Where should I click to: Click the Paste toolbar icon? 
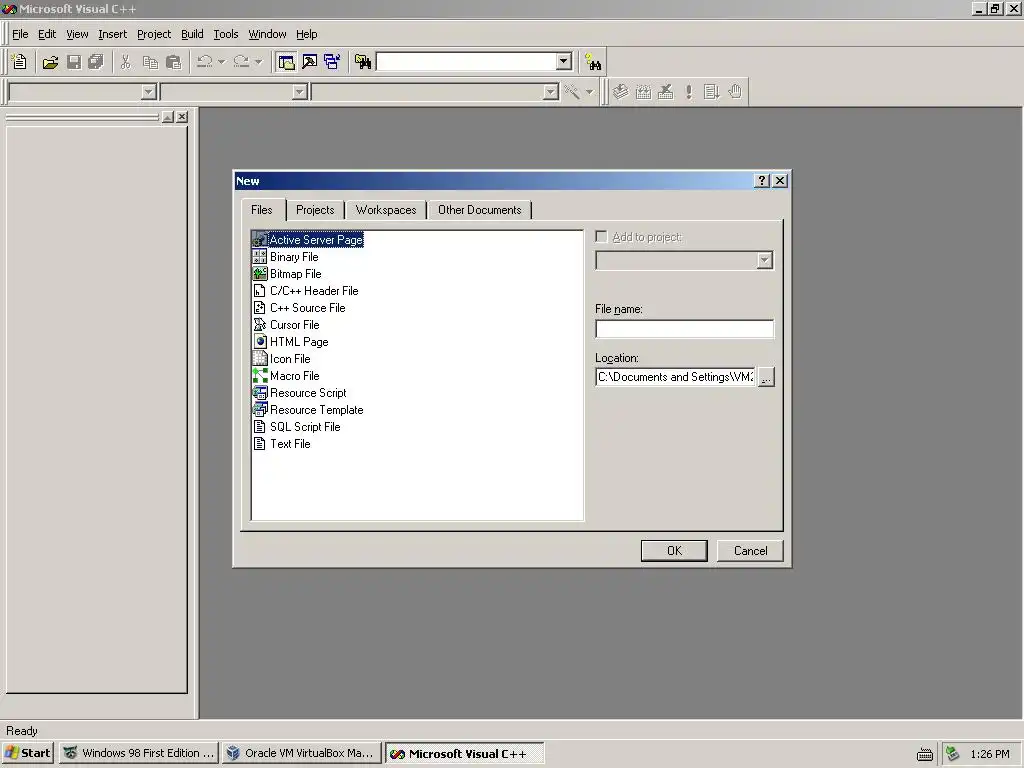174,62
